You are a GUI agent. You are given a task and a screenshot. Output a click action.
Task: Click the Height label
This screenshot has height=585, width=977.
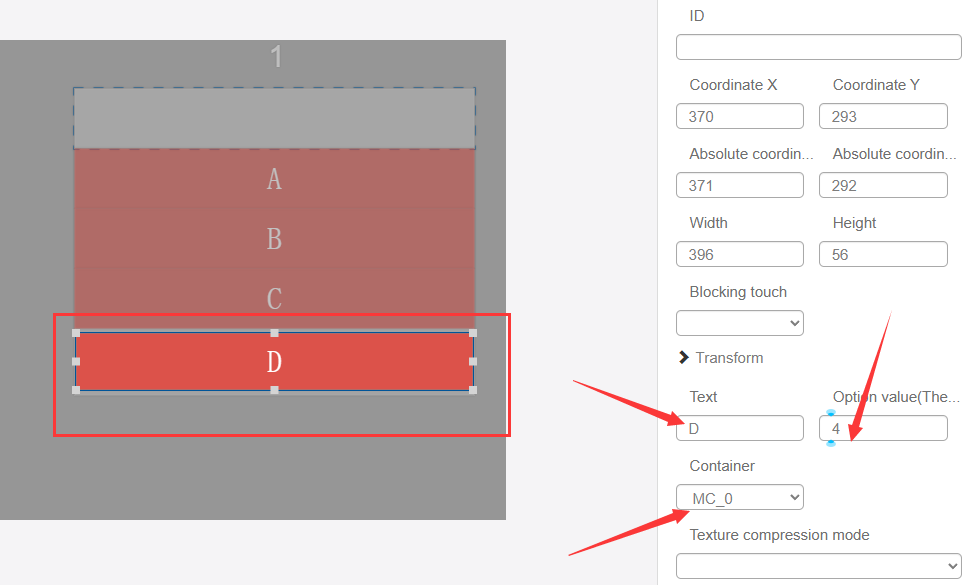[x=854, y=223]
